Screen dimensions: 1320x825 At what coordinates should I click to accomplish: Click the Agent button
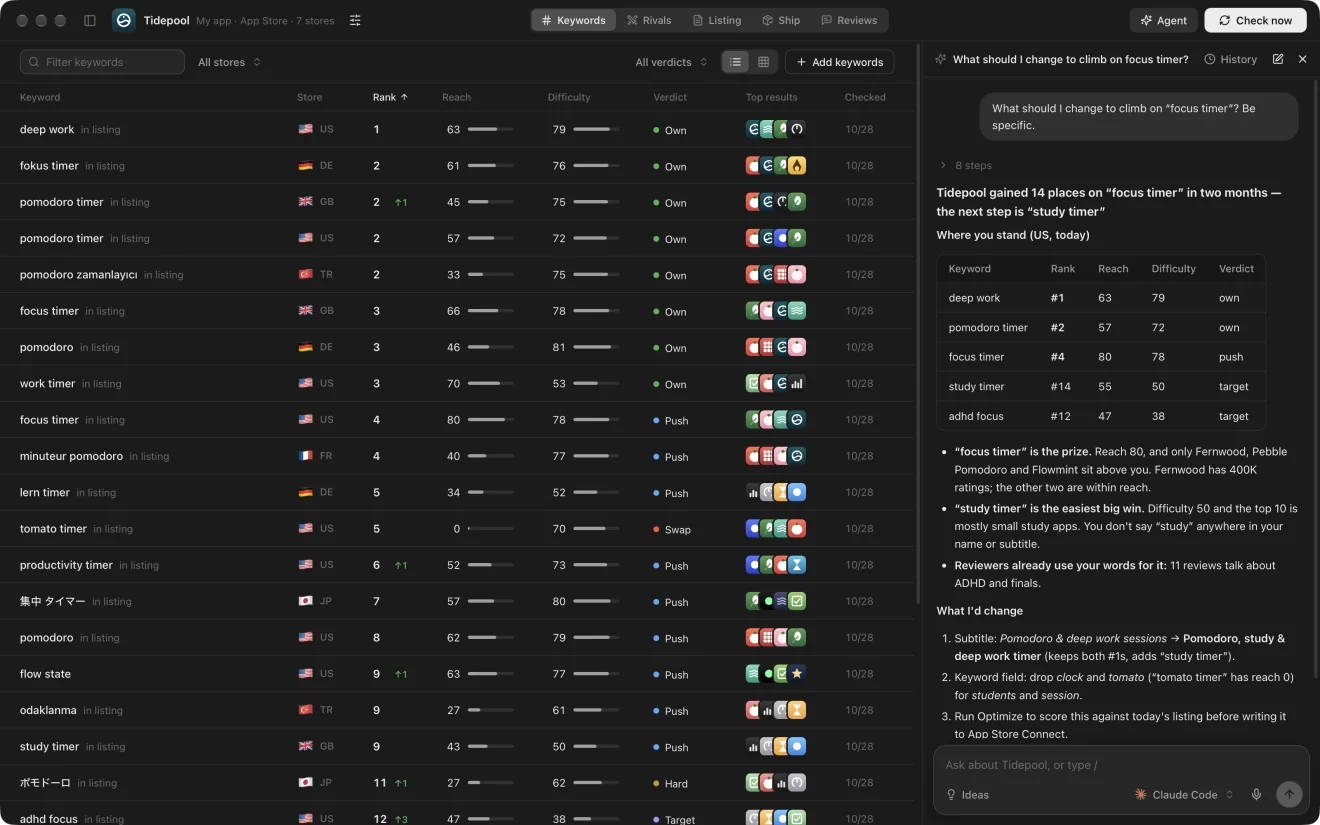[1164, 20]
